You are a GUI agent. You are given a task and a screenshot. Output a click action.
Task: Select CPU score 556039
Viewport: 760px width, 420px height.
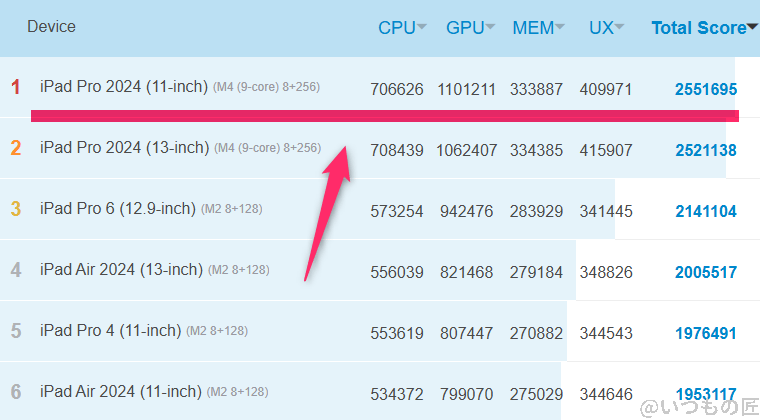pos(397,272)
